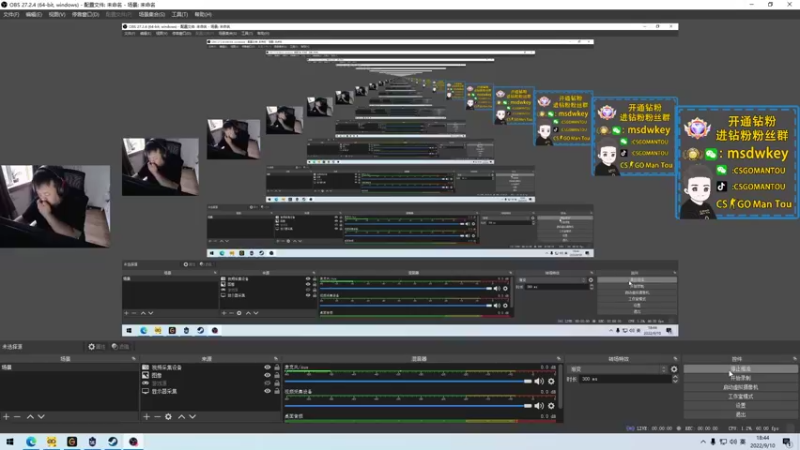
Task: Pop out the Scenes dock panel
Action: (134, 359)
